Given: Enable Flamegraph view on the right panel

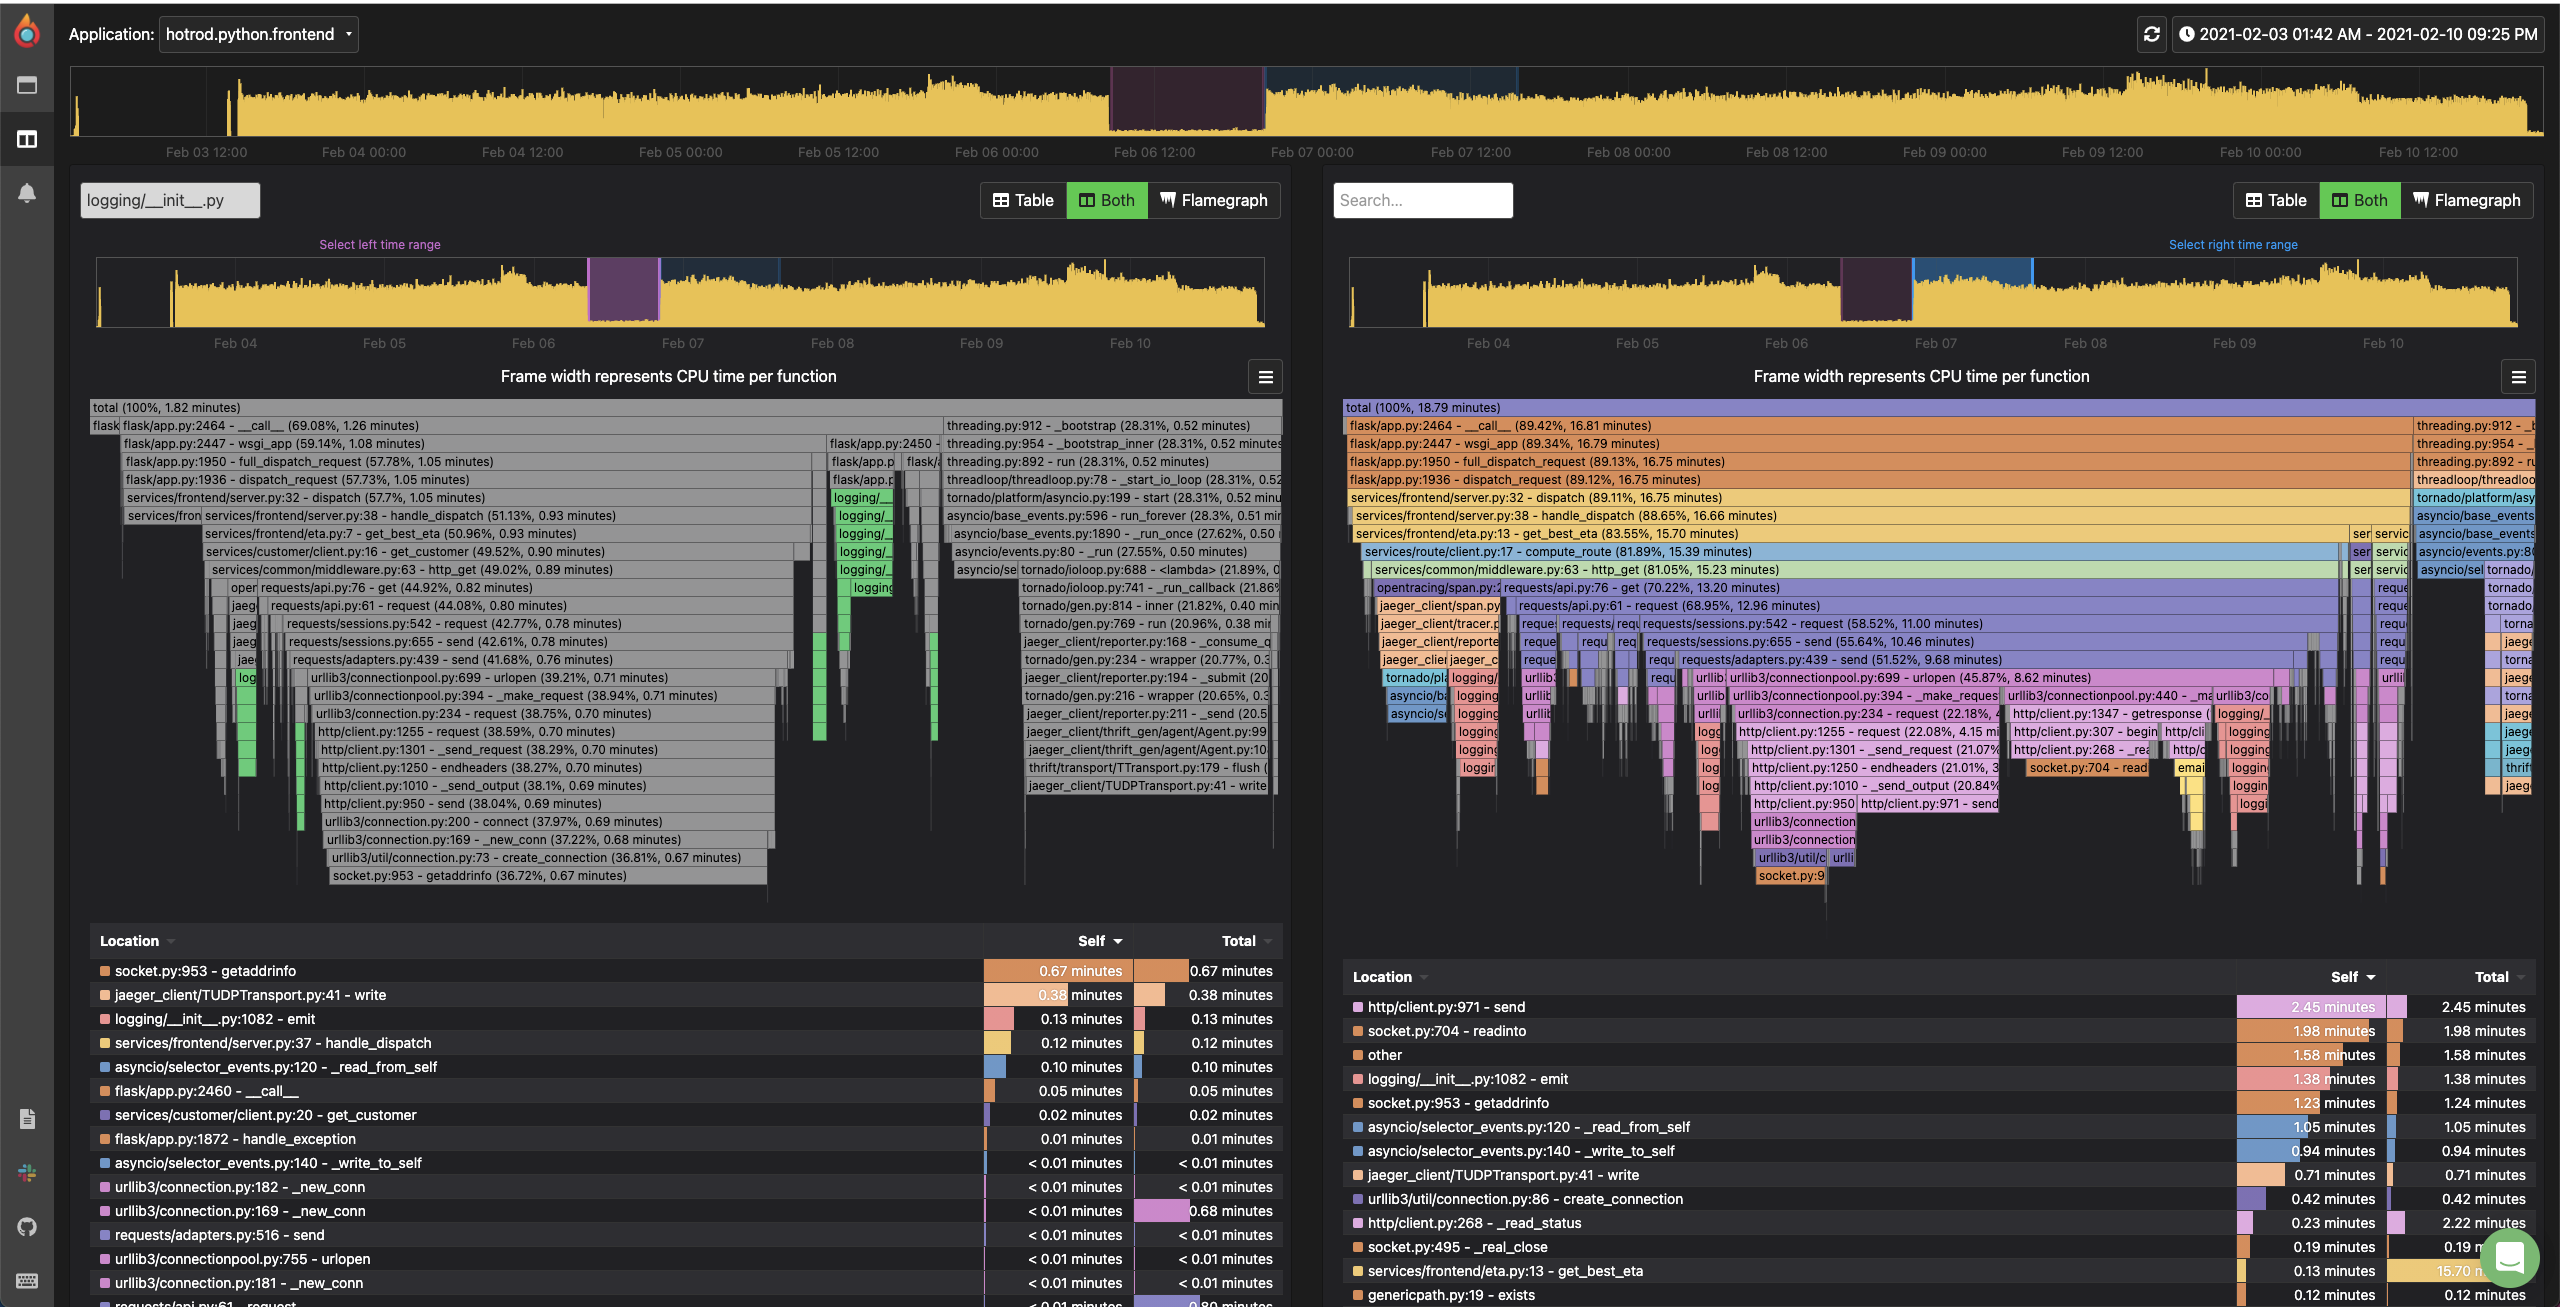Looking at the screenshot, I should tap(2466, 200).
